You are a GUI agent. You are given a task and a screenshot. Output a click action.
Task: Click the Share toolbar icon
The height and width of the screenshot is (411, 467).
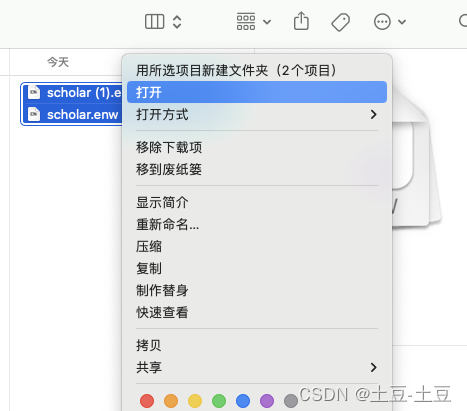[x=301, y=21]
